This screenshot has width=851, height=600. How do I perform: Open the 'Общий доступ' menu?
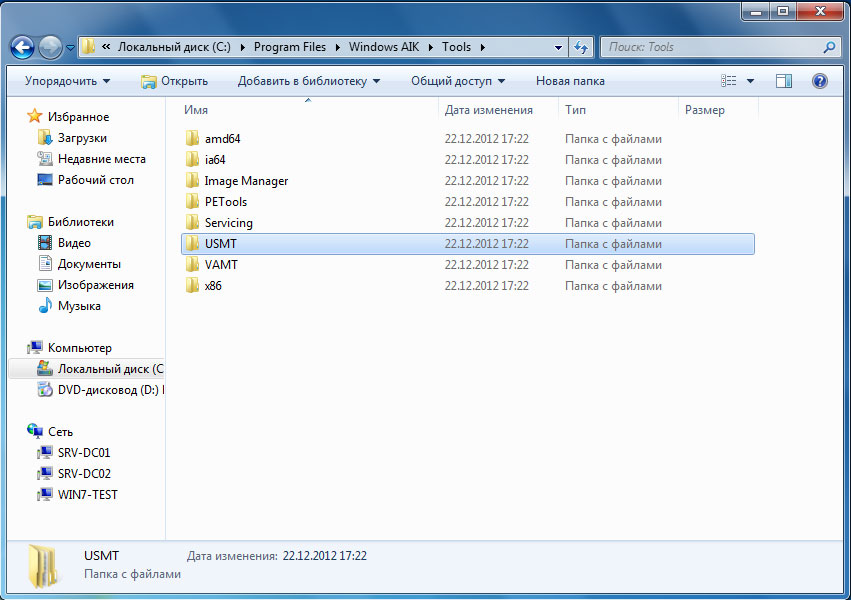coord(458,81)
